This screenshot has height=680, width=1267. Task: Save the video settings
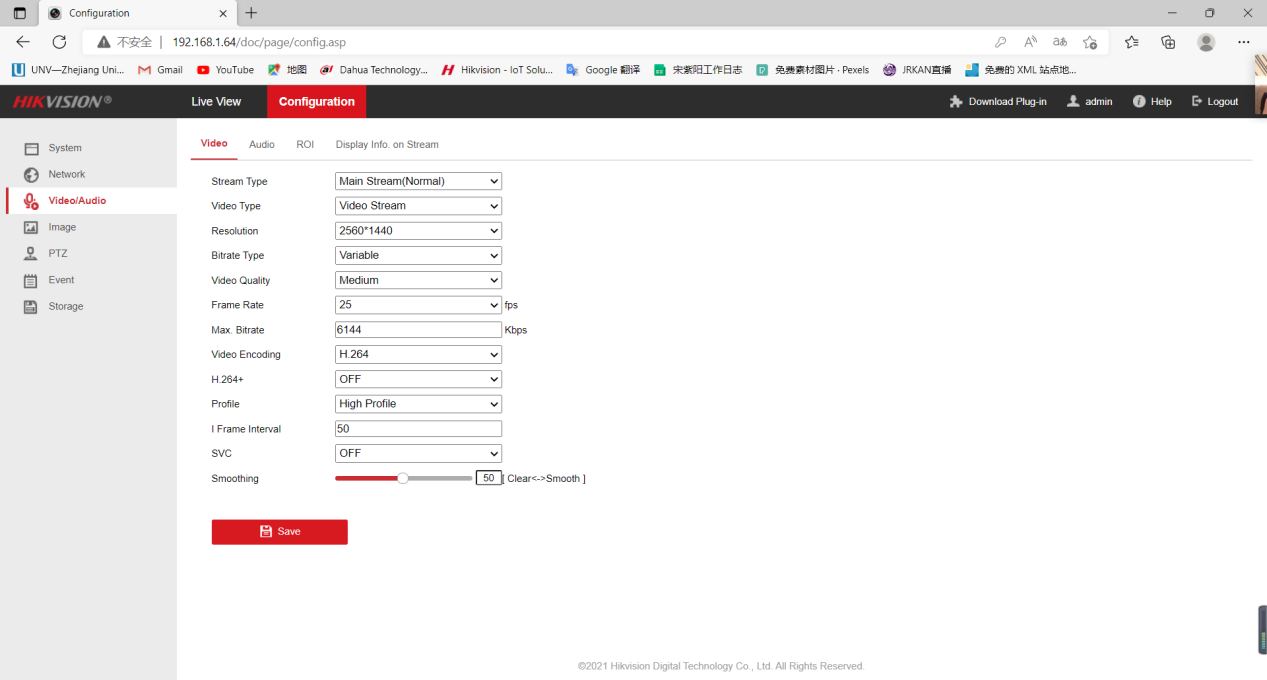(x=279, y=532)
